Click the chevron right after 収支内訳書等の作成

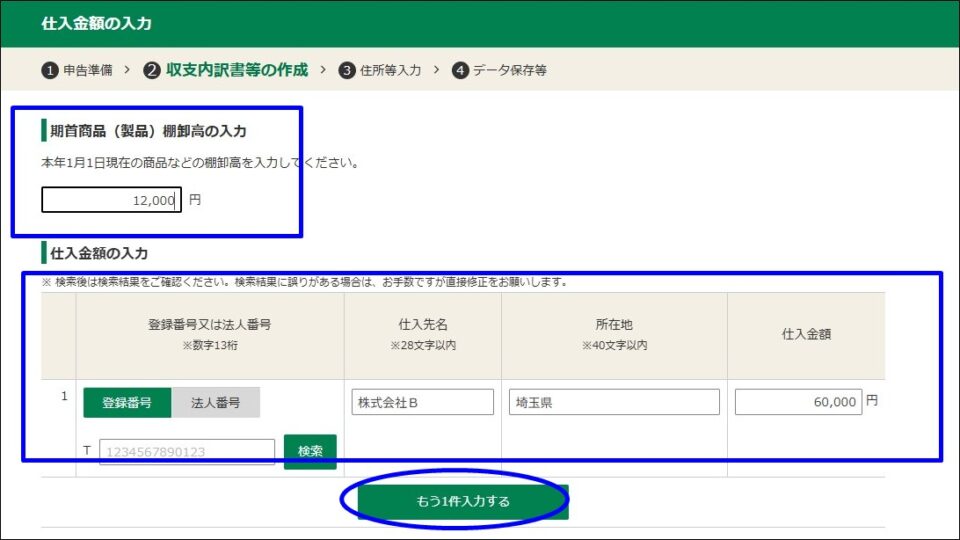322,70
